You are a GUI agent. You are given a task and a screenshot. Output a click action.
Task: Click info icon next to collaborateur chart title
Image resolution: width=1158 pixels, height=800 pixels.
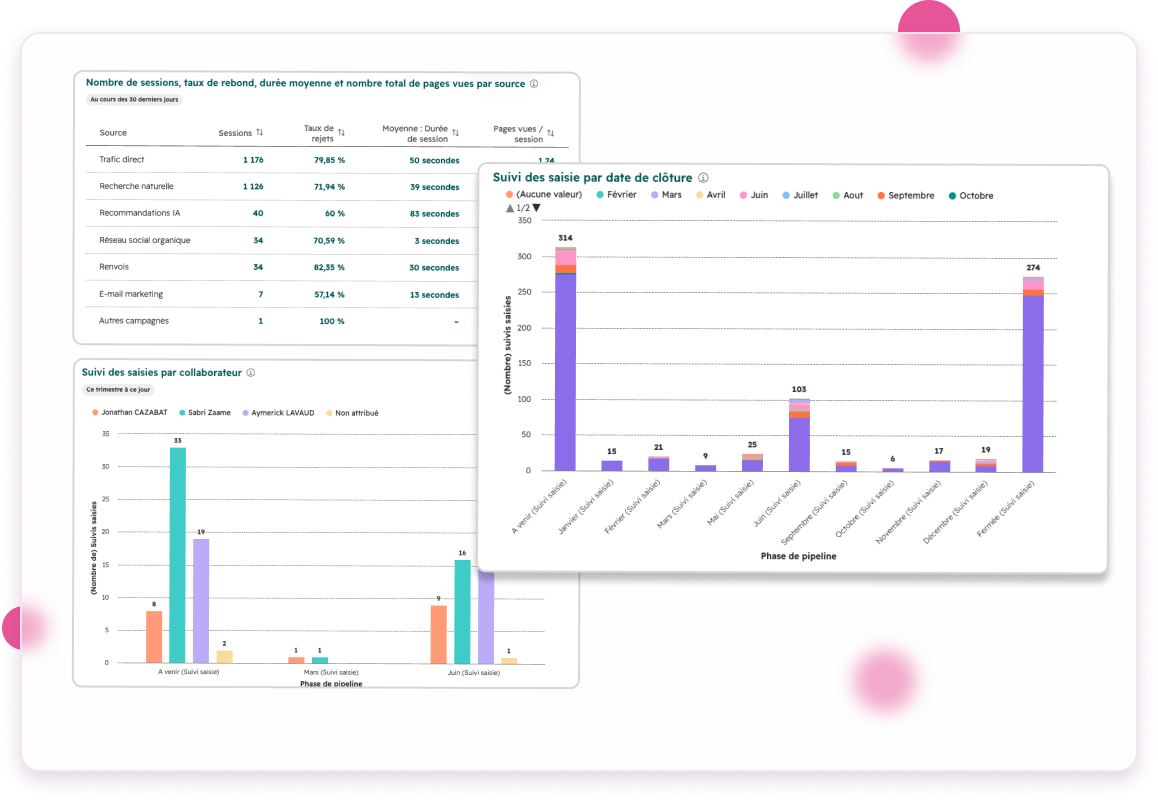(250, 372)
